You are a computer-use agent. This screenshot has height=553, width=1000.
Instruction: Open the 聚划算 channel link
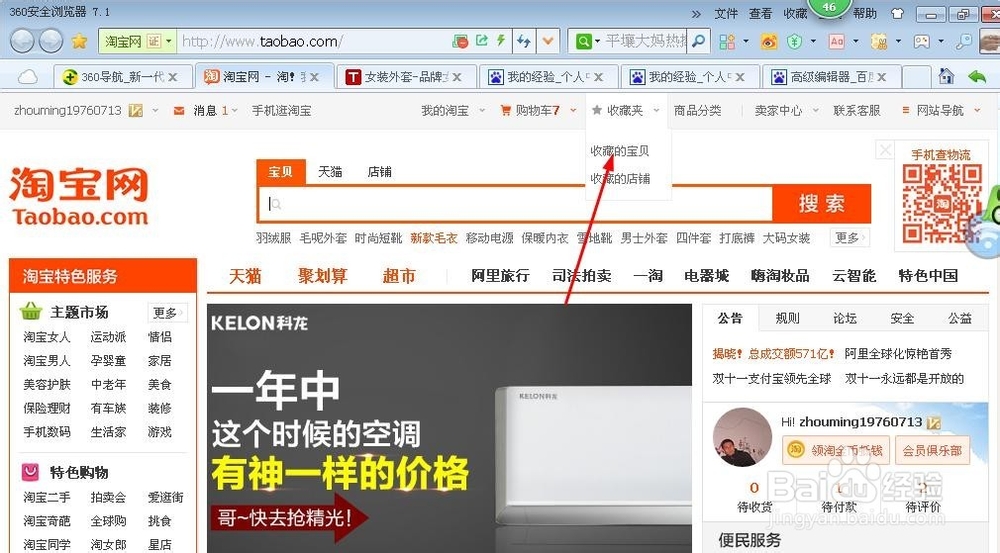pos(323,276)
